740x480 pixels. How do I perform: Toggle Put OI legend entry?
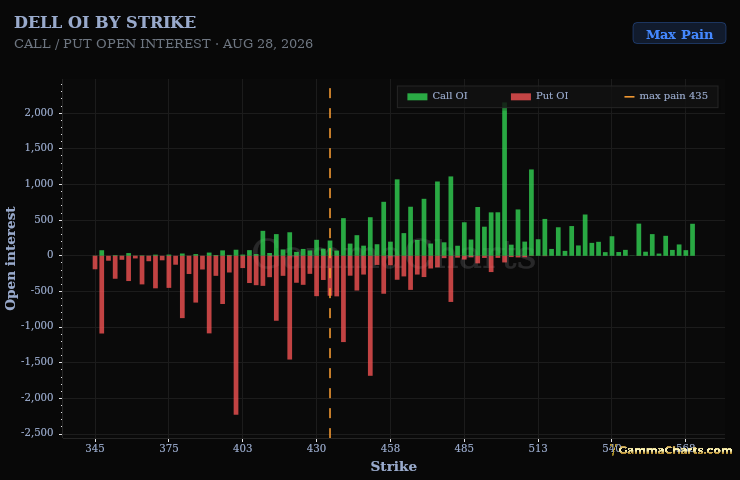[x=539, y=96]
